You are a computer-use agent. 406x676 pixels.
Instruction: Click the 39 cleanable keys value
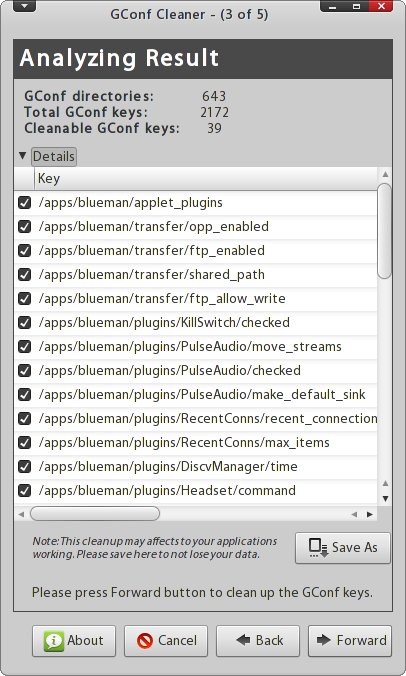coord(214,128)
